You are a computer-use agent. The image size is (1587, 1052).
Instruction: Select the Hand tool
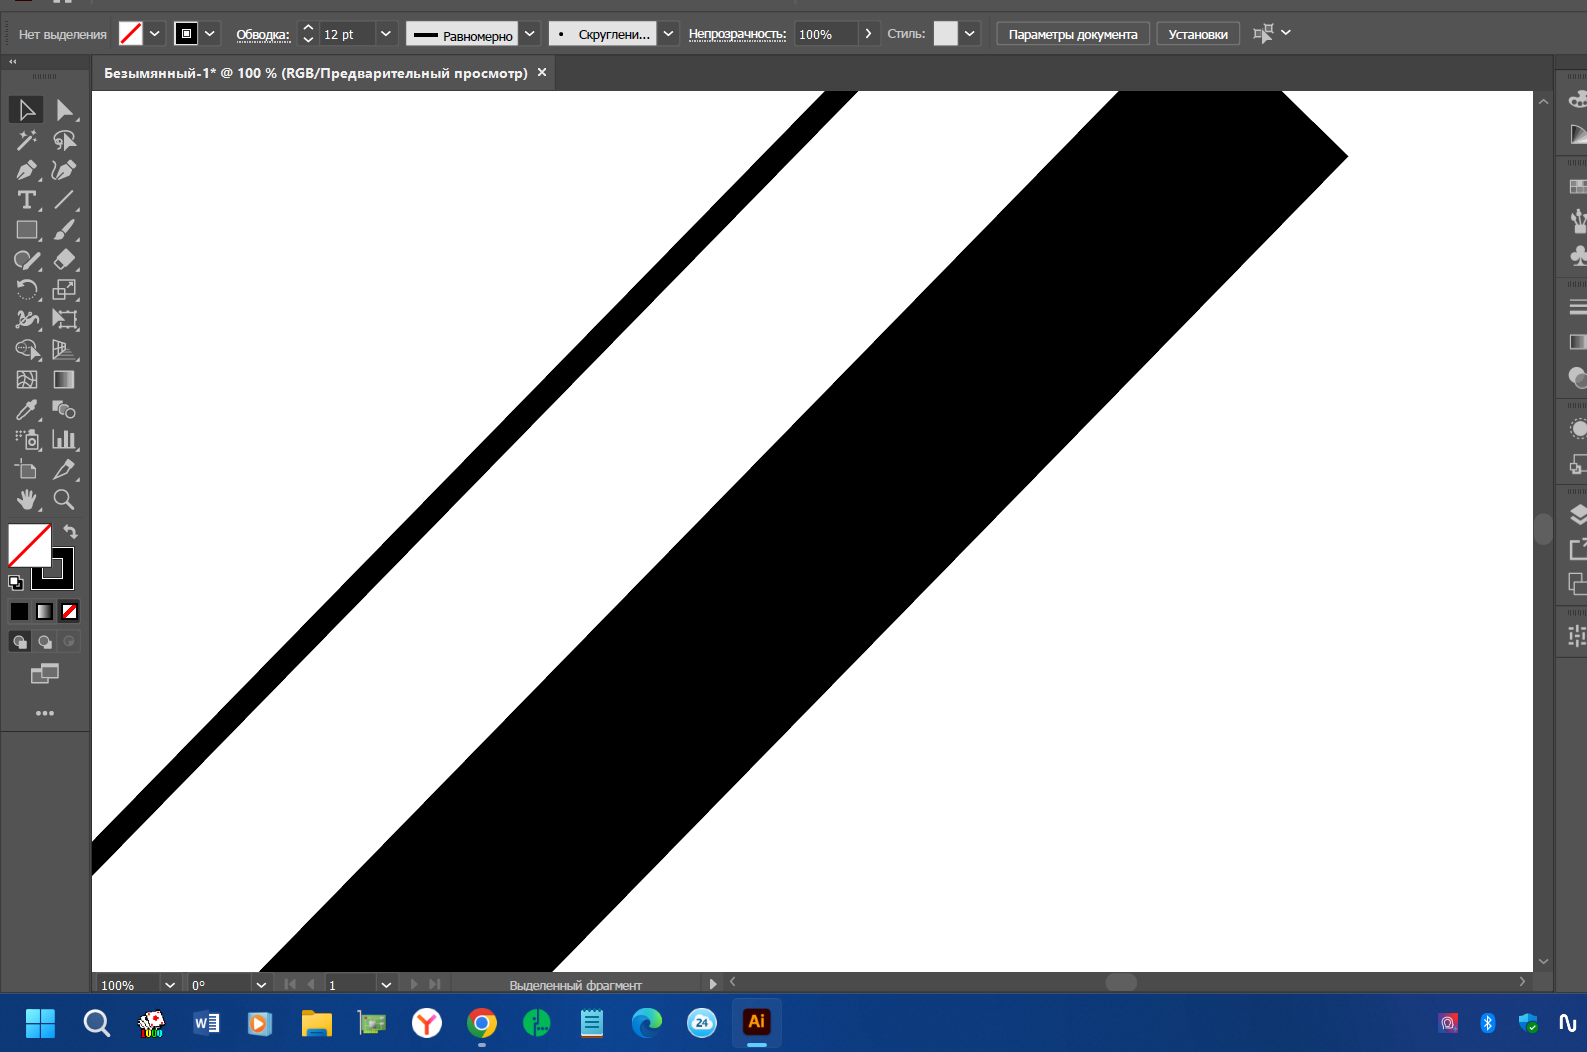26,499
